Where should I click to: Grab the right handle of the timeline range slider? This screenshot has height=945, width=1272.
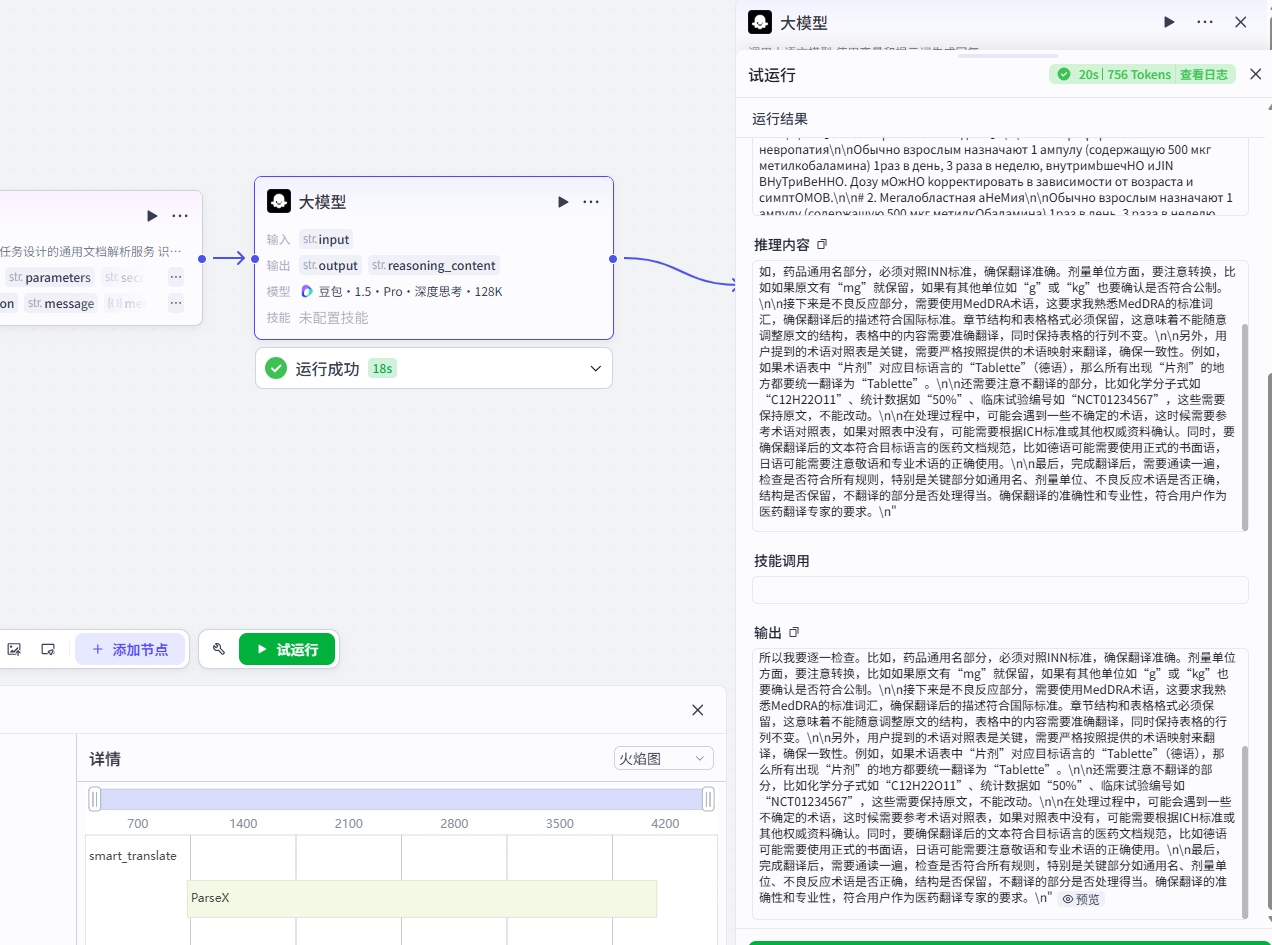tap(708, 799)
